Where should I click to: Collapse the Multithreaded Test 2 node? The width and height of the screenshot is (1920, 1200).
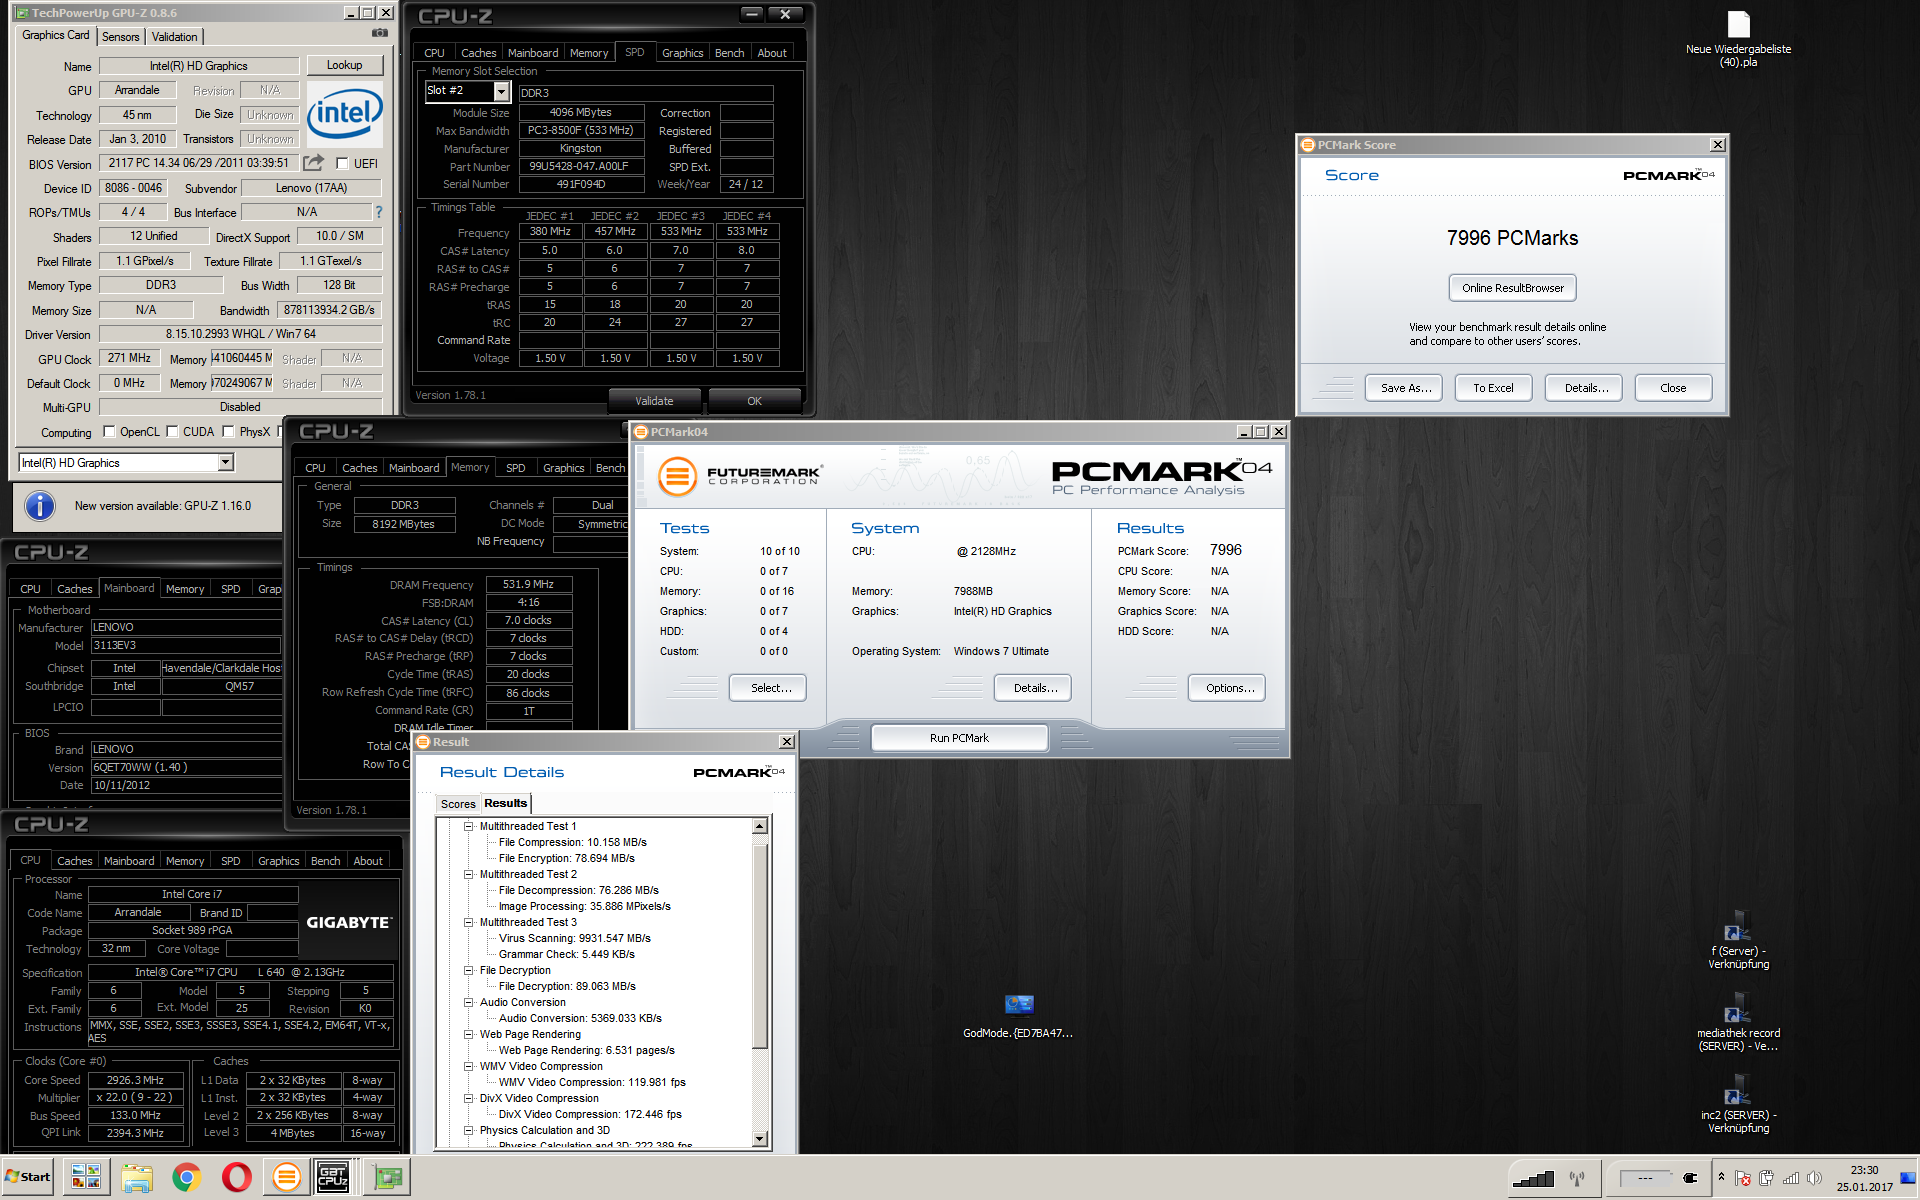[x=468, y=874]
